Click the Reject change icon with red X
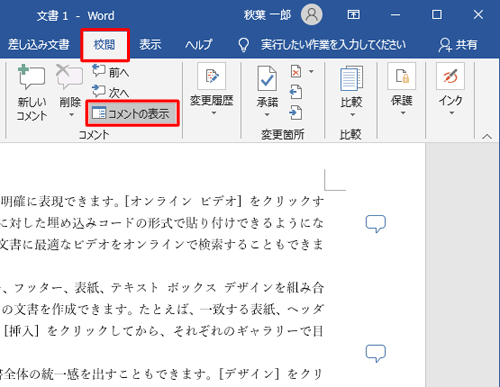 coord(296,71)
